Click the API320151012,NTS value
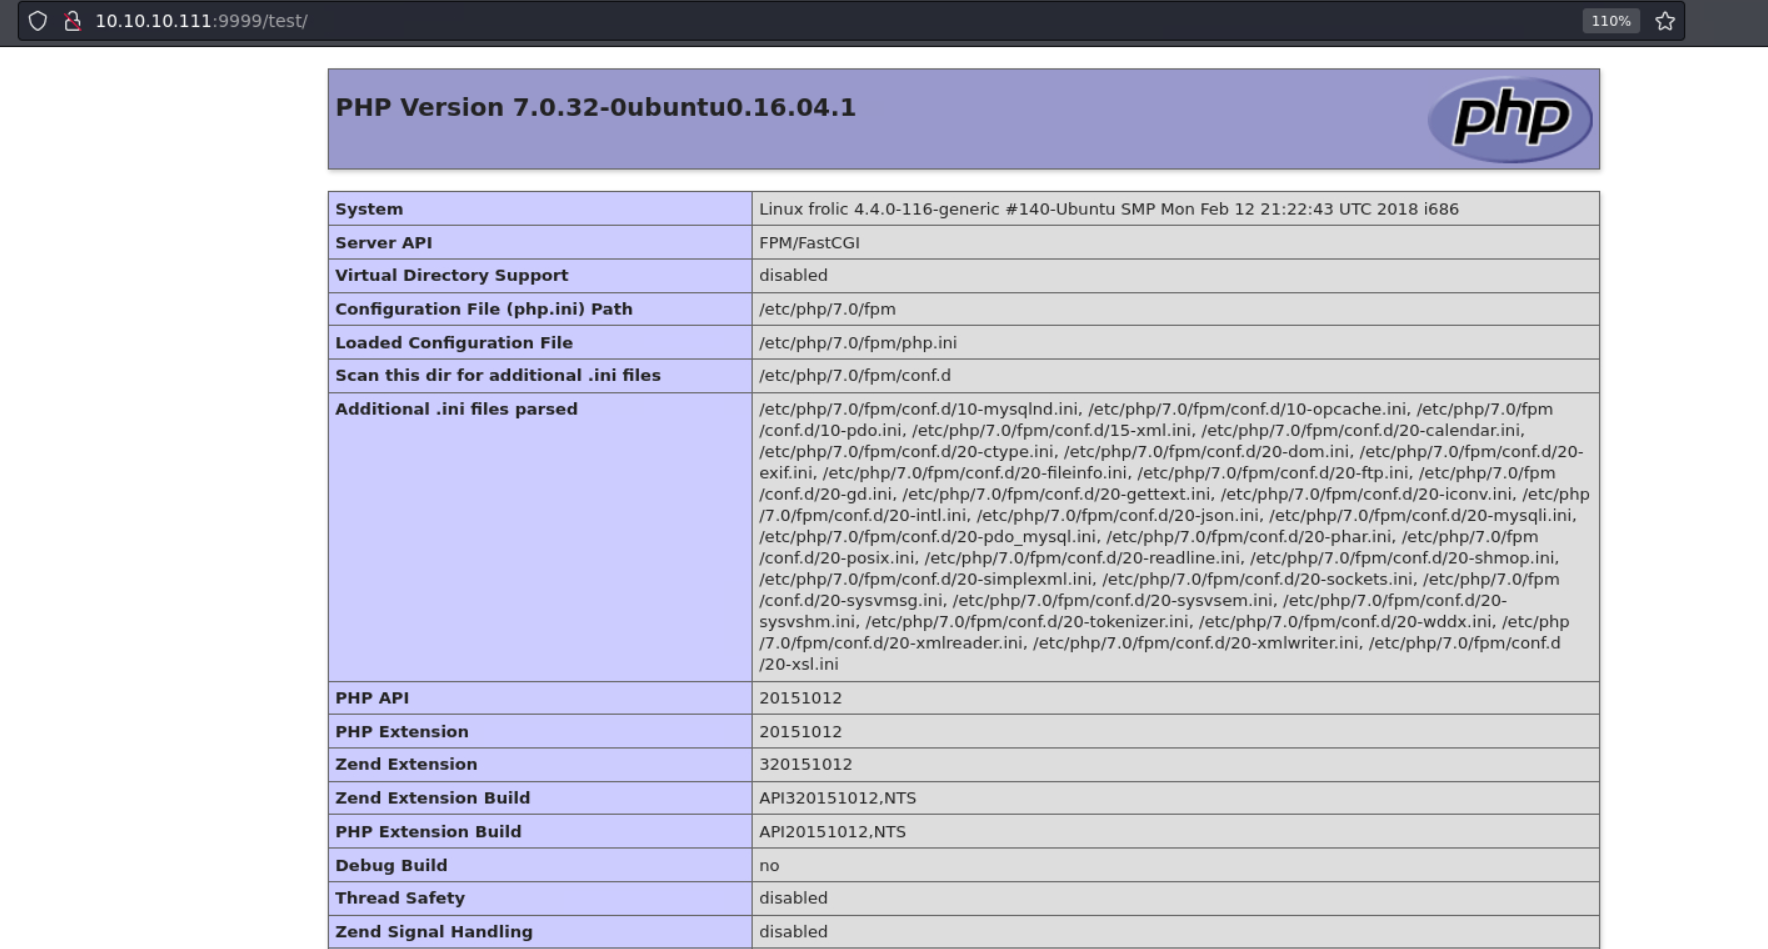The image size is (1768, 949). tap(837, 798)
